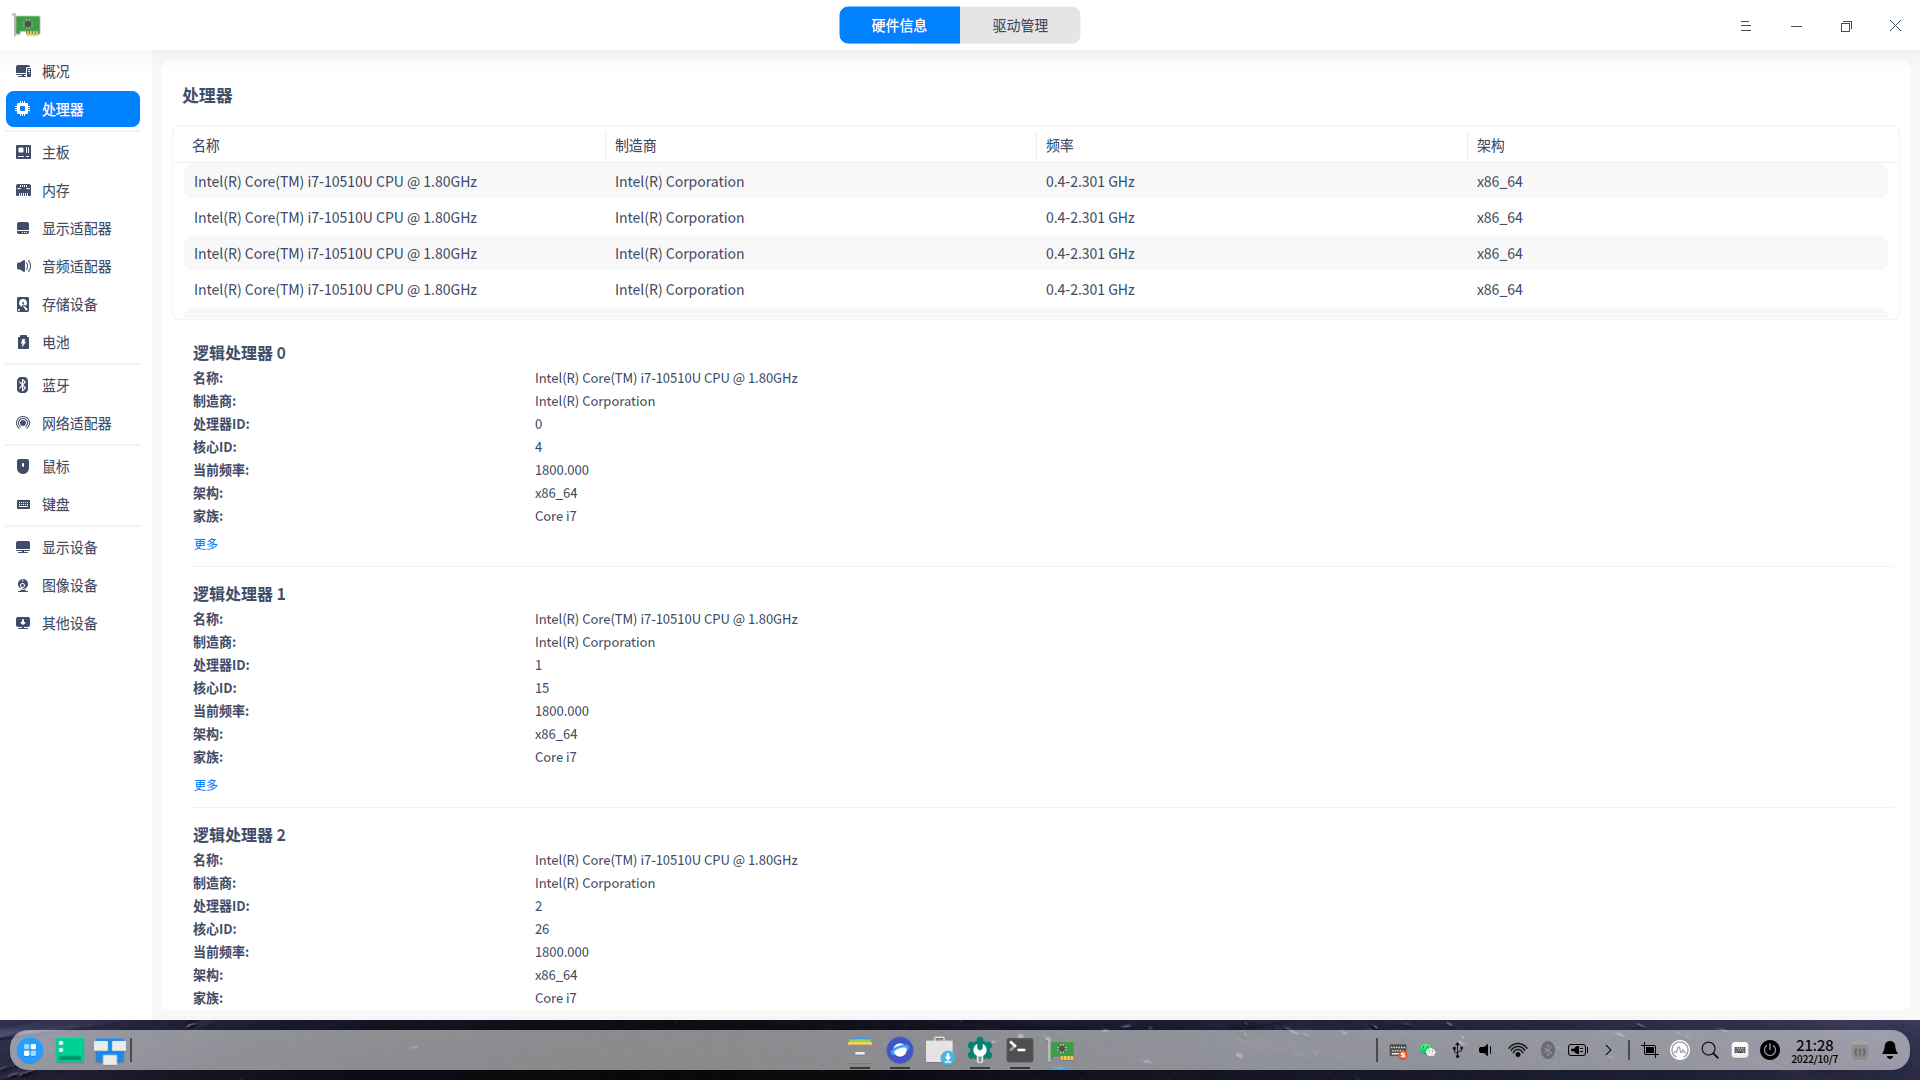Select 处理器 processor sidebar item
The height and width of the screenshot is (1080, 1920).
coord(72,109)
